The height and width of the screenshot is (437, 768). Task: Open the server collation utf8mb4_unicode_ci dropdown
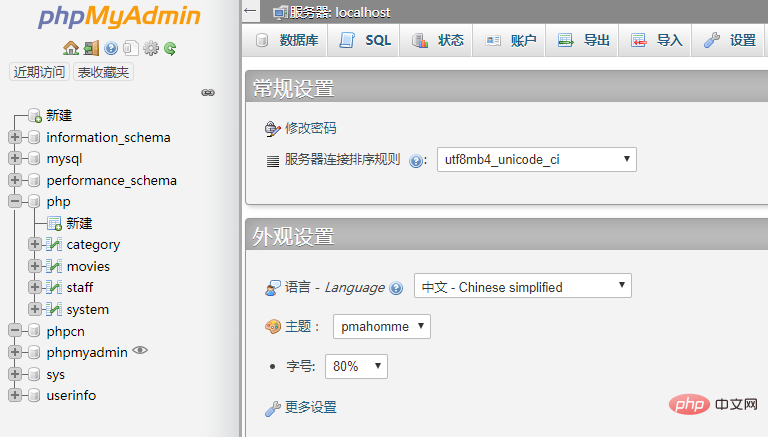537,159
